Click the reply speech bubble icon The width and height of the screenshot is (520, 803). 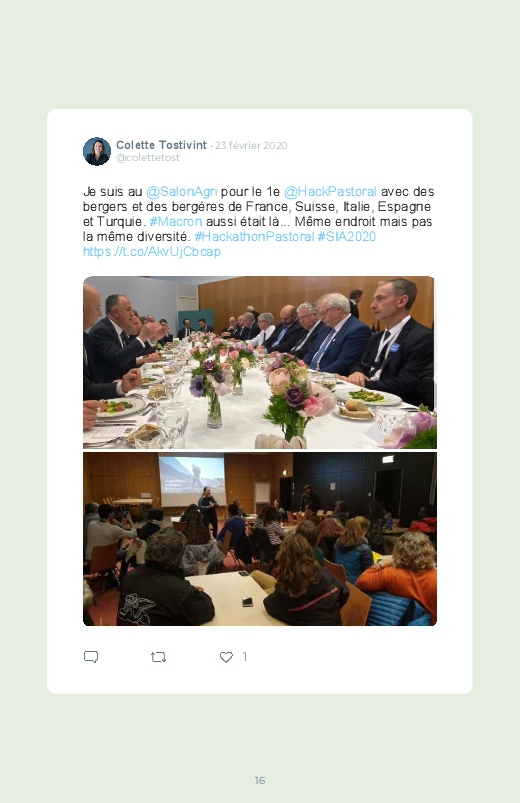tap(91, 657)
